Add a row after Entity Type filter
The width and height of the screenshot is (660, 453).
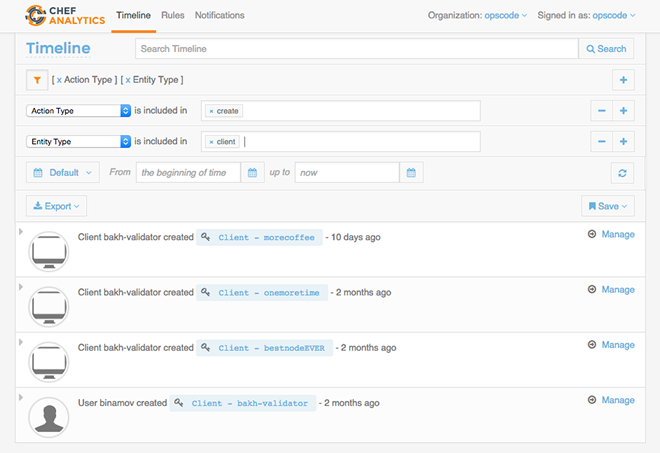(x=622, y=142)
